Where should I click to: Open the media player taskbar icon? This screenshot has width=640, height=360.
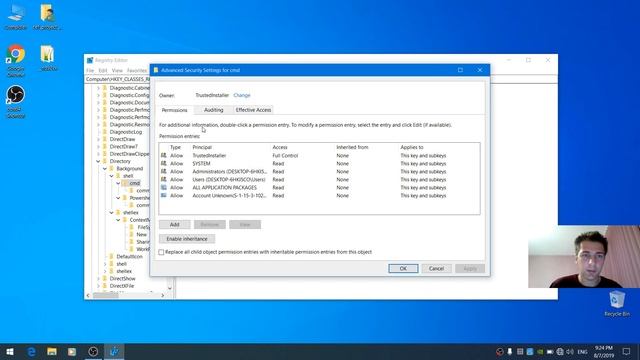click(72, 351)
